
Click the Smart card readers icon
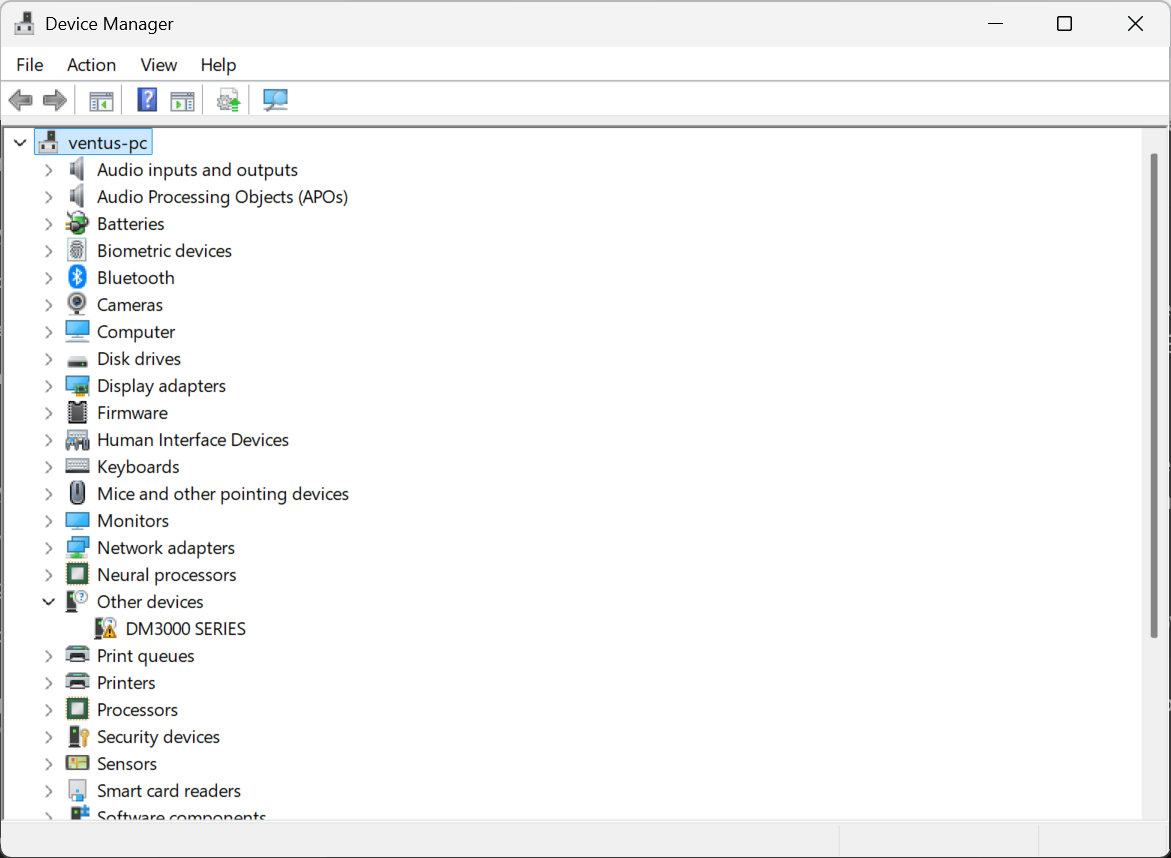(77, 790)
